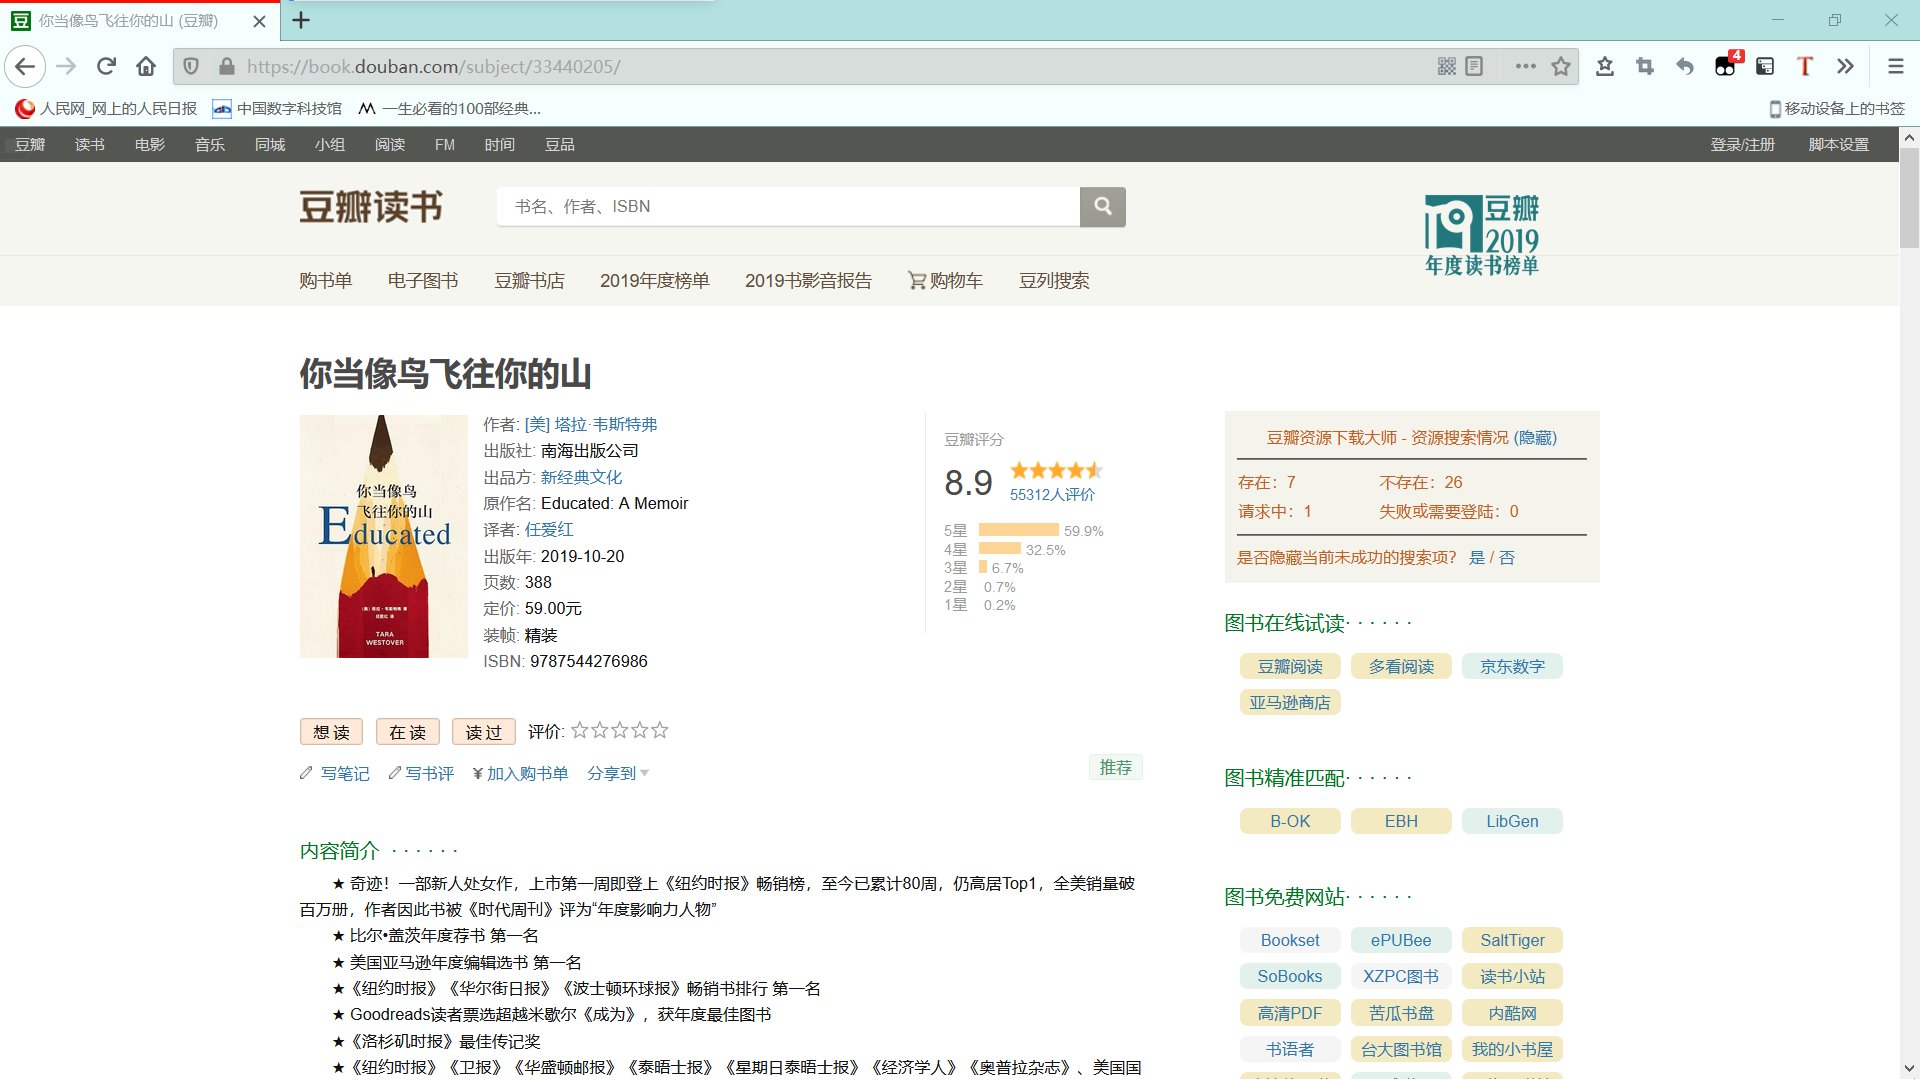Mark book as 读过
1920x1080 pixels.
[x=483, y=732]
